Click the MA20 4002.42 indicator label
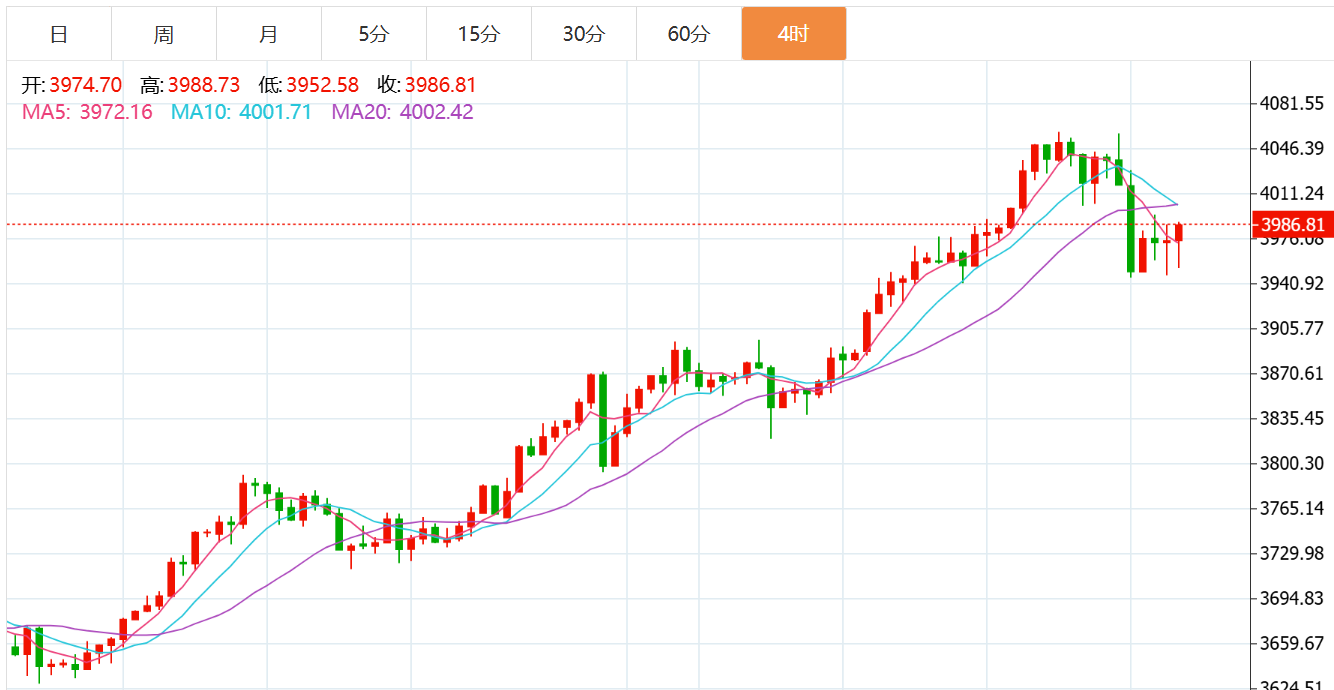1334x690 pixels. coord(402,112)
